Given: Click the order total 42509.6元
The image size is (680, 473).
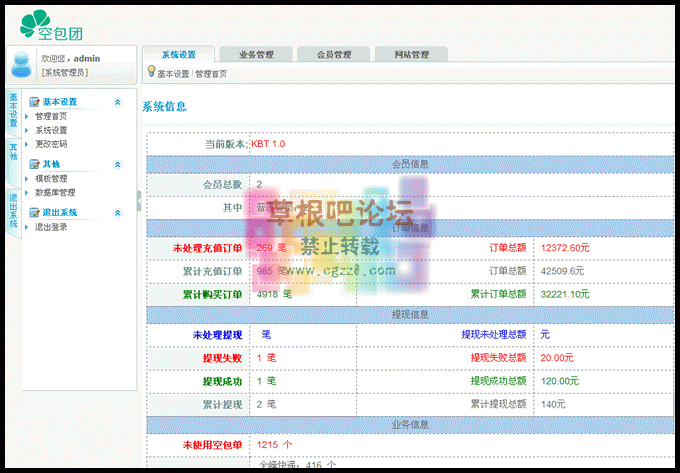Looking at the screenshot, I should tap(562, 271).
